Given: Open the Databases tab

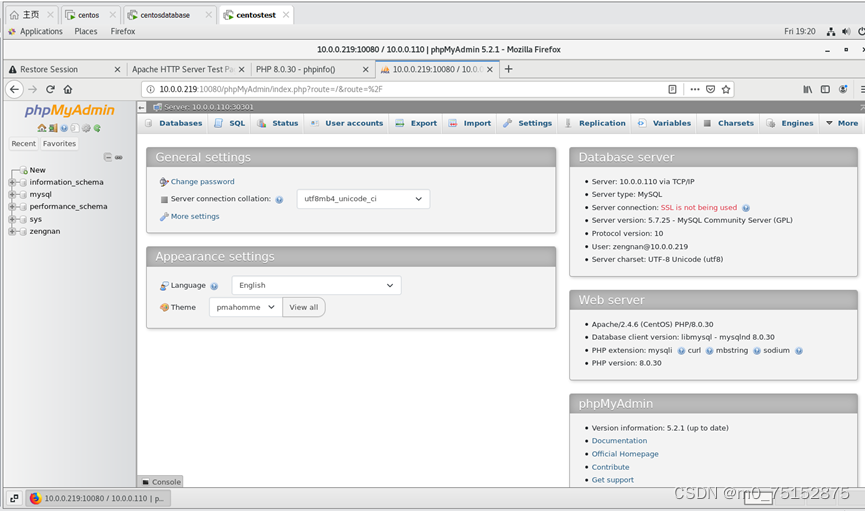Looking at the screenshot, I should pos(173,123).
